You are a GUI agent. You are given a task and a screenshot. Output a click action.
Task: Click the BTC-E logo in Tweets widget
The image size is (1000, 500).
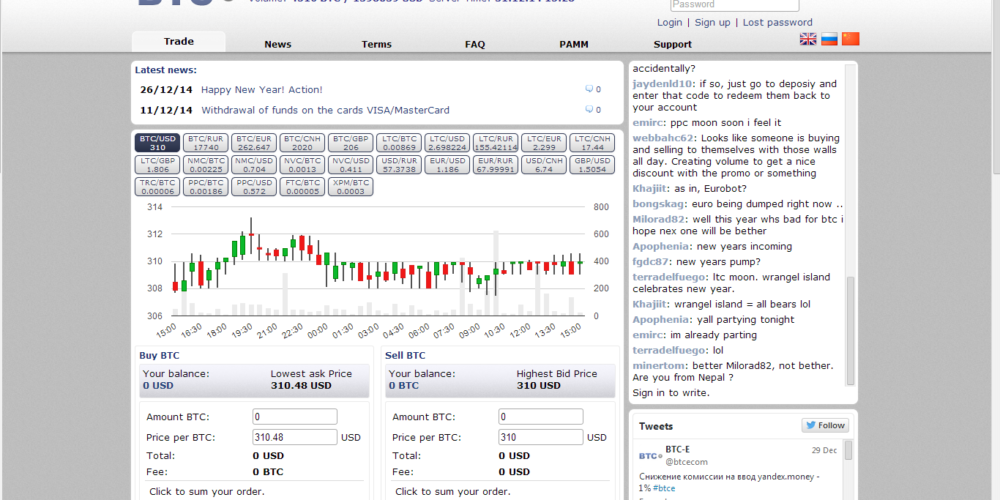(649, 456)
